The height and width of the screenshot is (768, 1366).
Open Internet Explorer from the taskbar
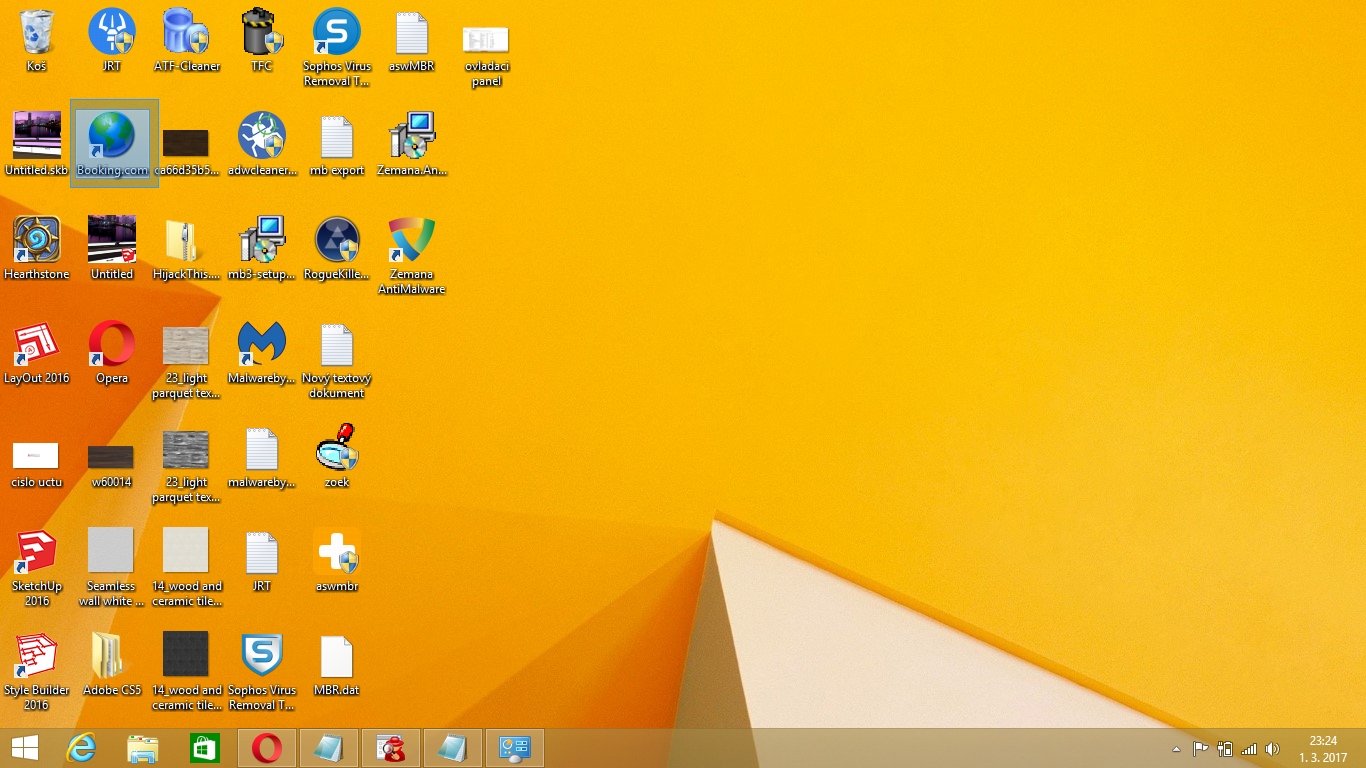coord(81,748)
